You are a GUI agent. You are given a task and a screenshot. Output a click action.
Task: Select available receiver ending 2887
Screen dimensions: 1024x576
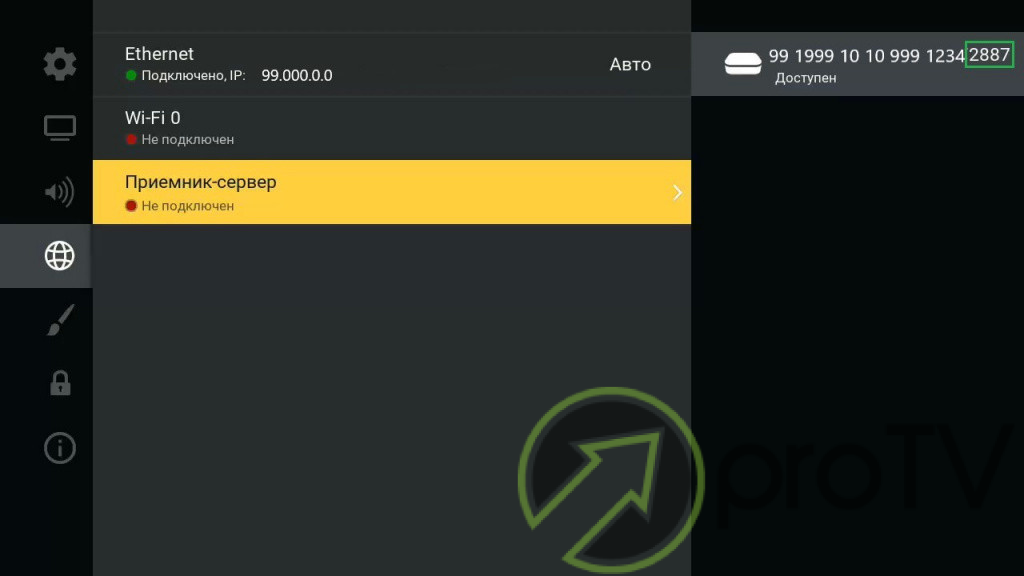[x=857, y=64]
